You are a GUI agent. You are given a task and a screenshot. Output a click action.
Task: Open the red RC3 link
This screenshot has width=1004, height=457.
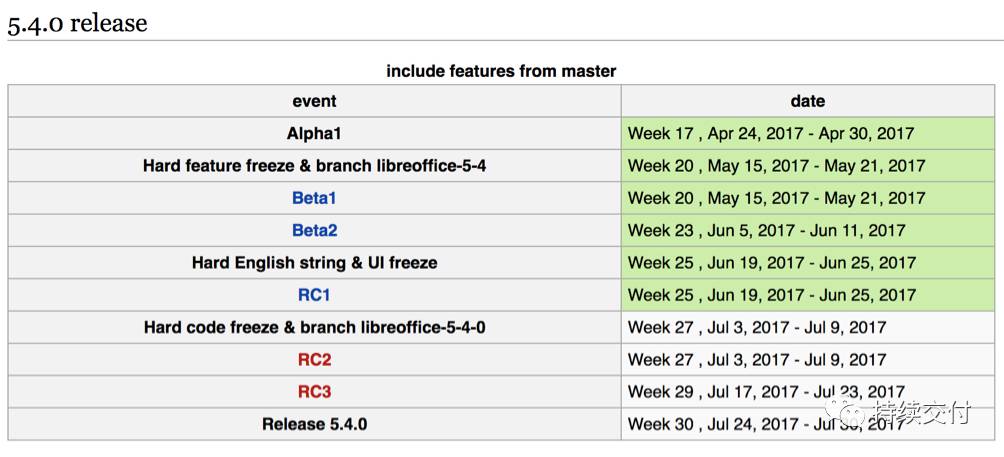pyautogui.click(x=314, y=392)
